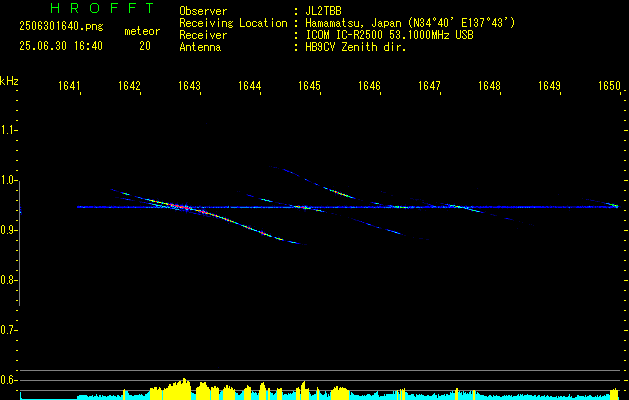Click the 0.6 kHz frequency label
The image size is (629, 400).
point(8,380)
